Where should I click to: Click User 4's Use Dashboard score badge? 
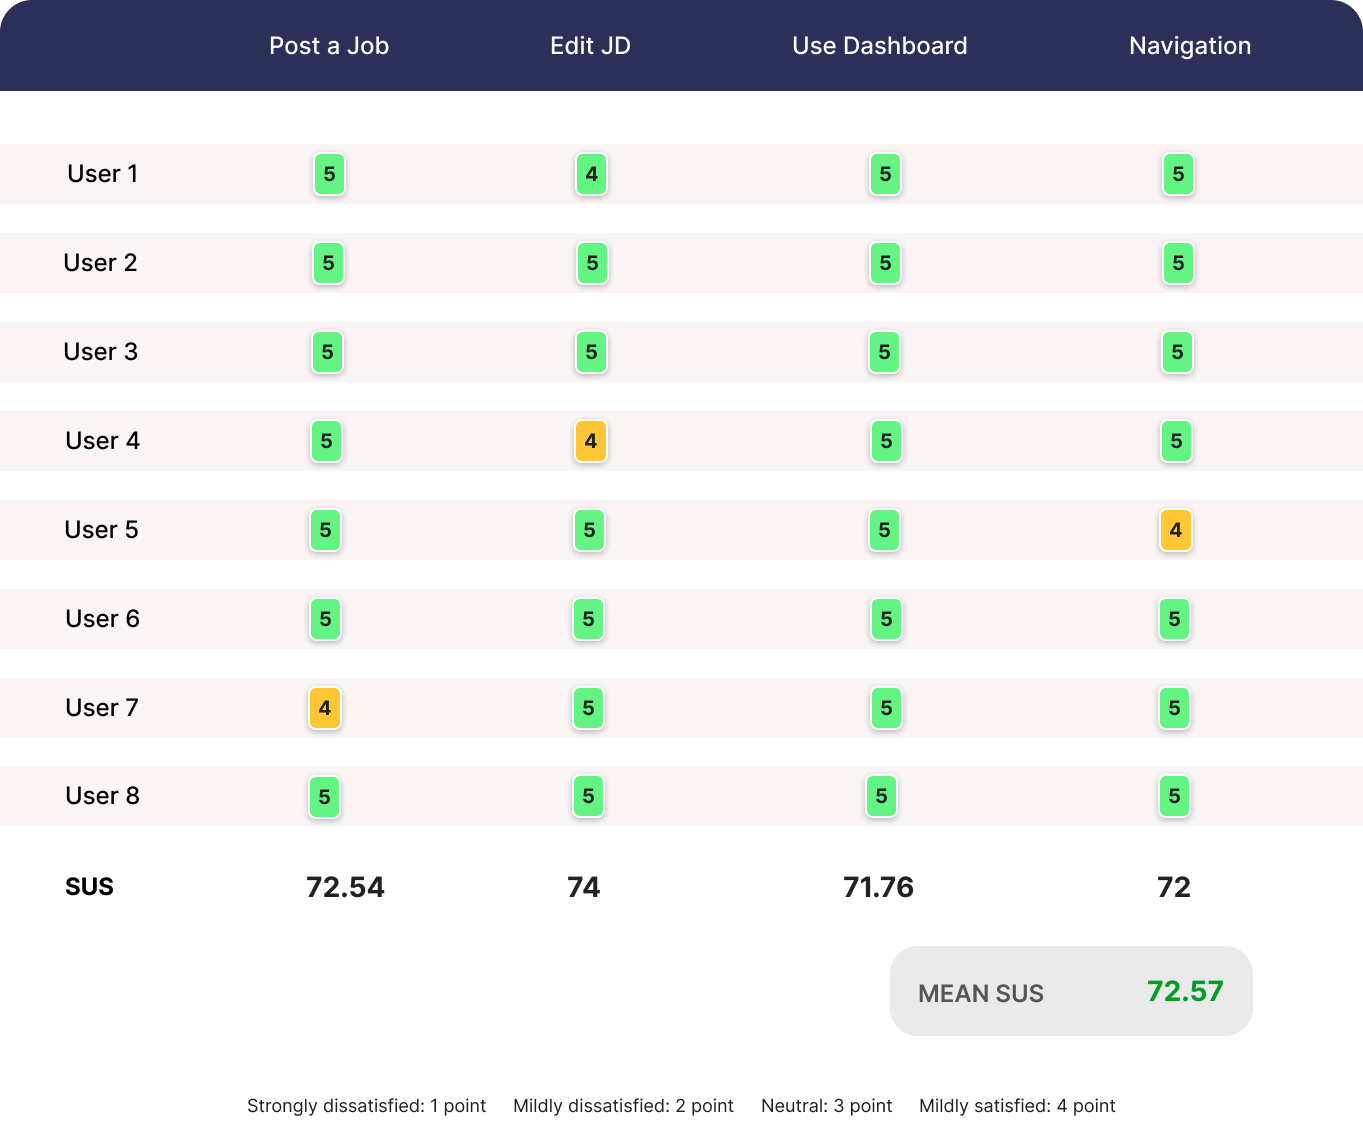point(886,441)
